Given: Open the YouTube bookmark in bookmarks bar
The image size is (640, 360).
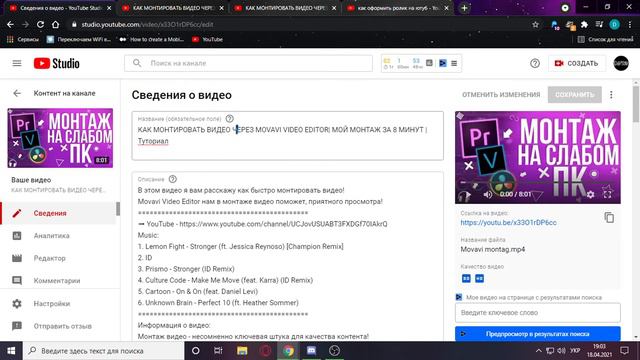Looking at the screenshot, I should [x=207, y=39].
